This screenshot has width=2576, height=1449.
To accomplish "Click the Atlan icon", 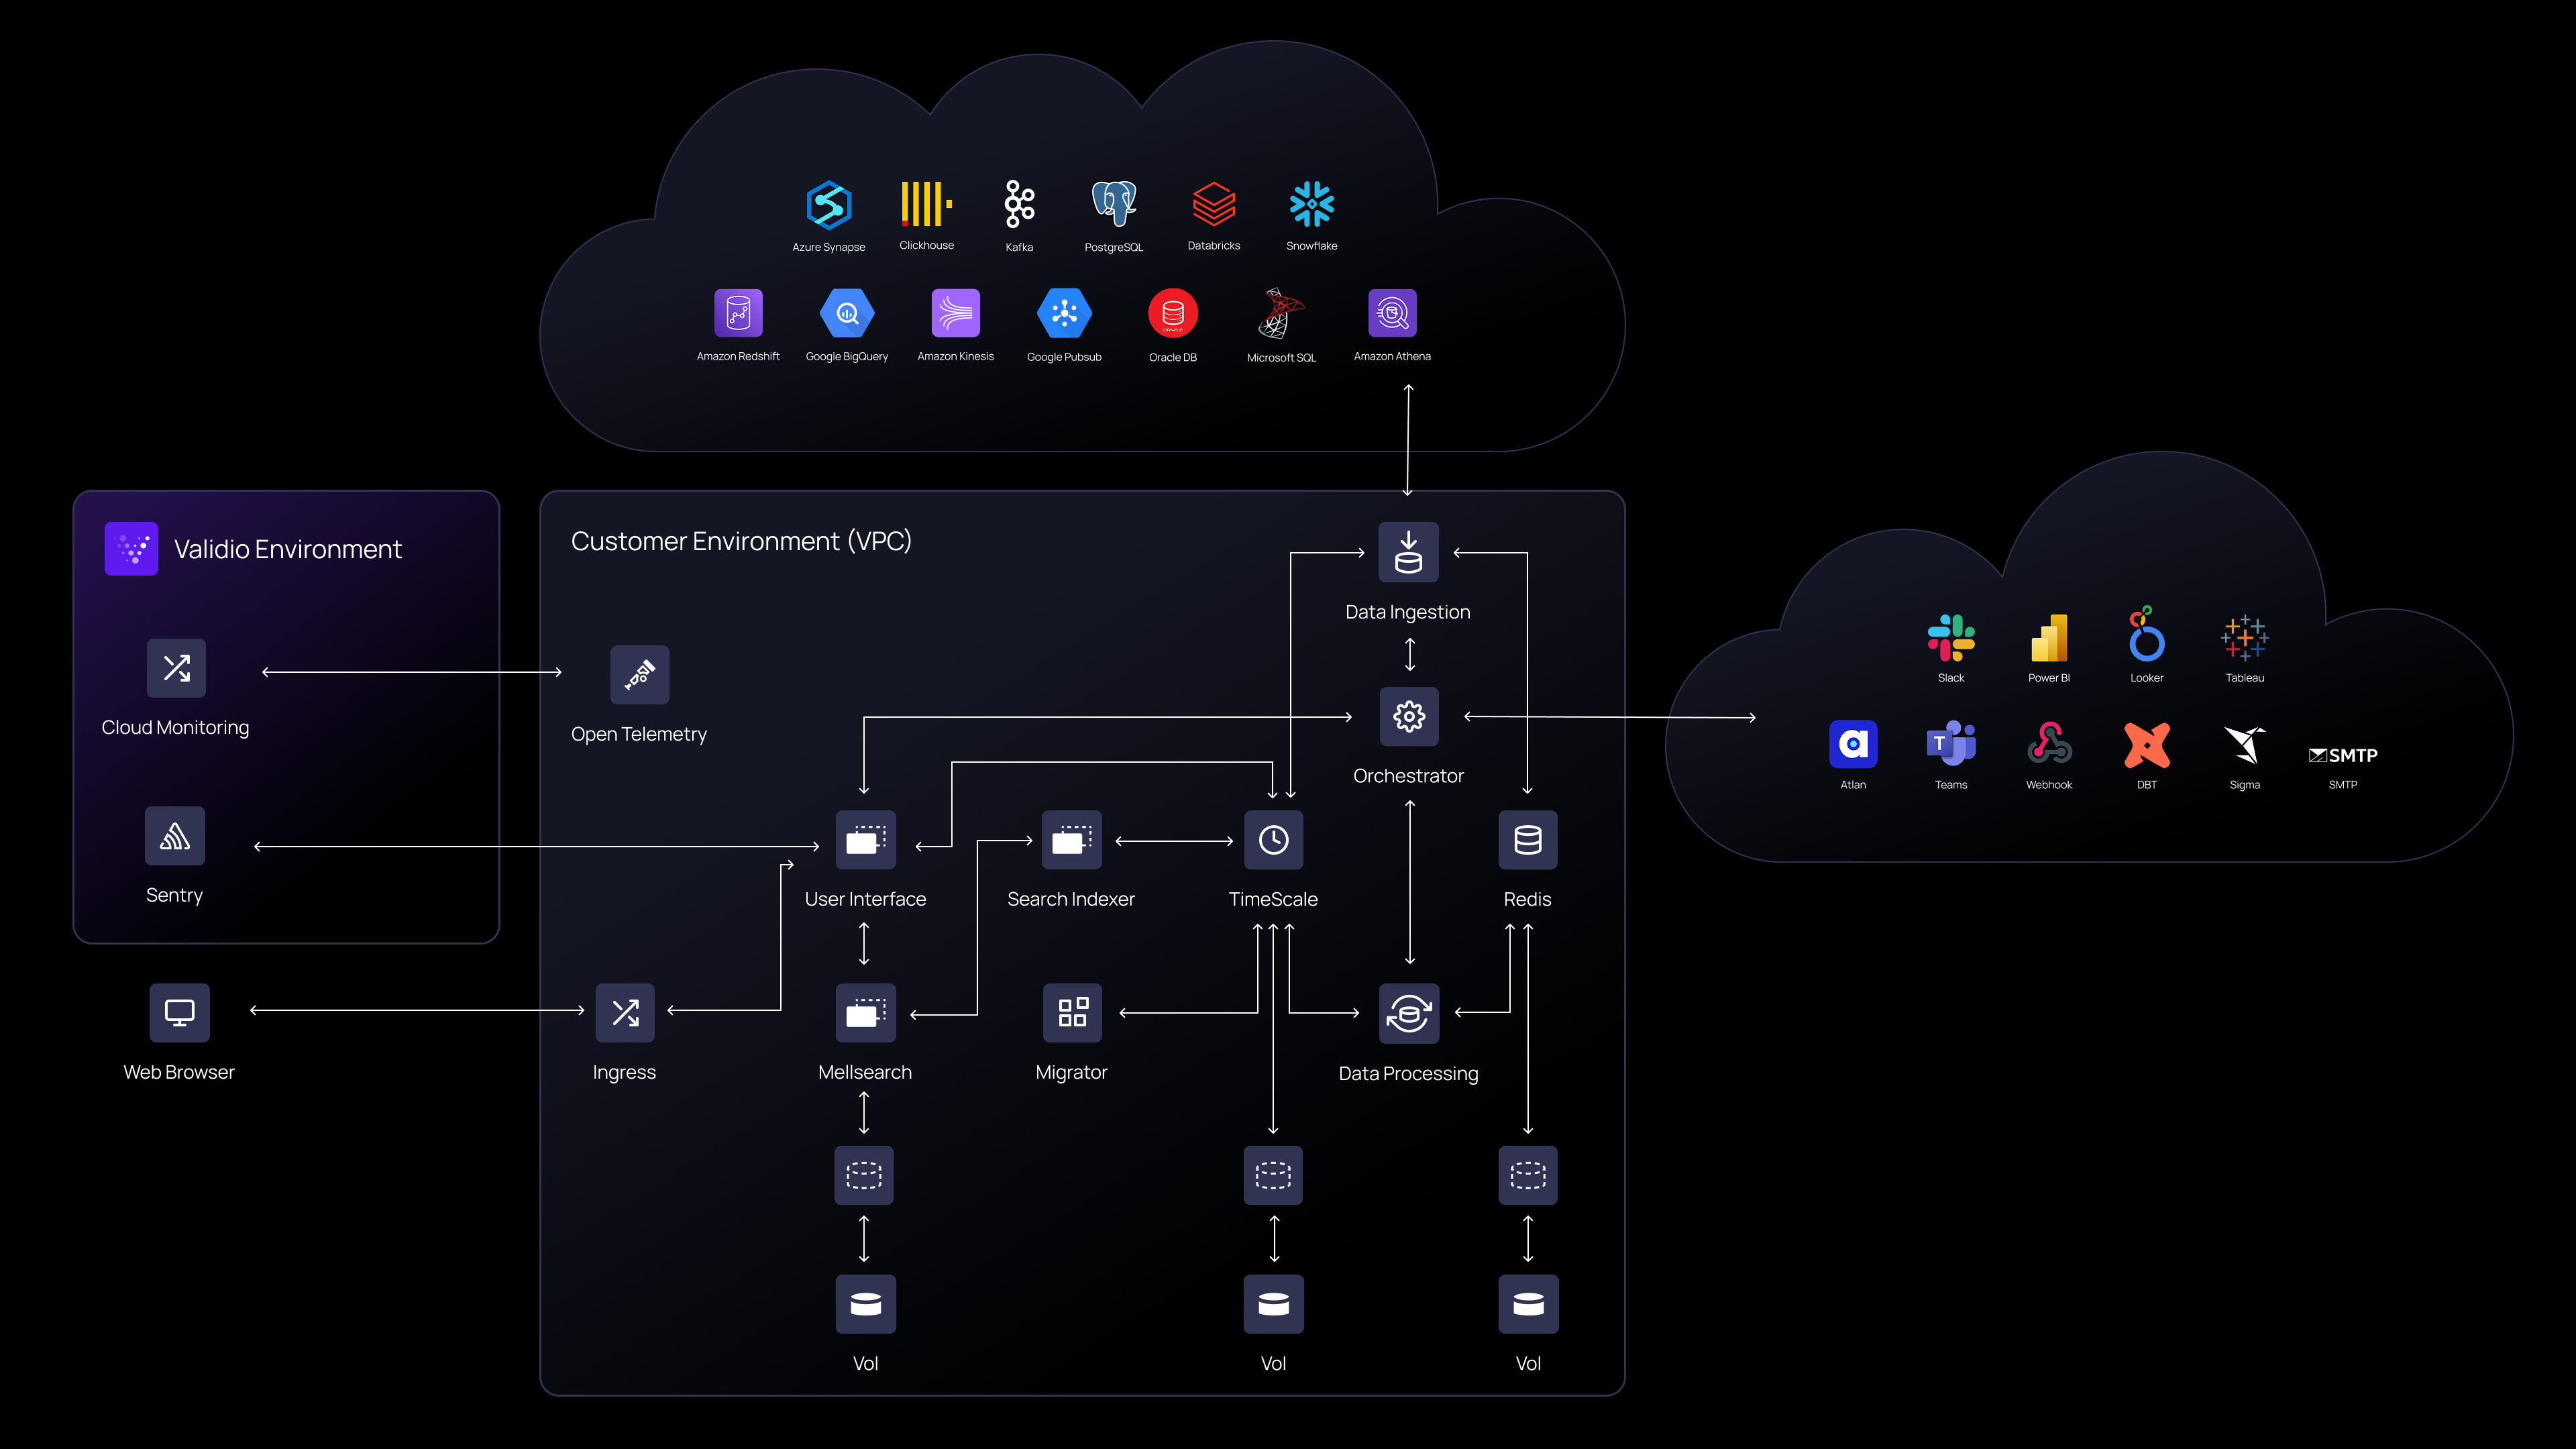I will pos(1853,744).
